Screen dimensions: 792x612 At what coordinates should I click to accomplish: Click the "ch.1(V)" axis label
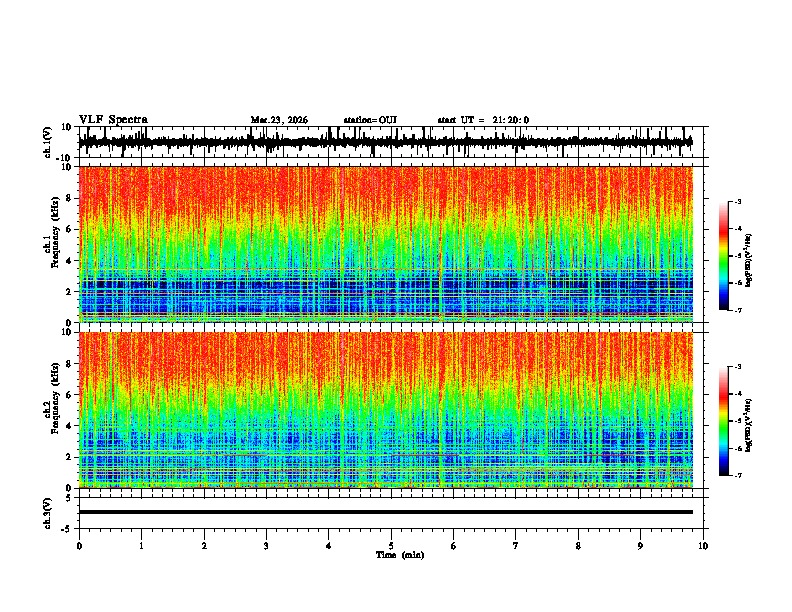tap(48, 142)
